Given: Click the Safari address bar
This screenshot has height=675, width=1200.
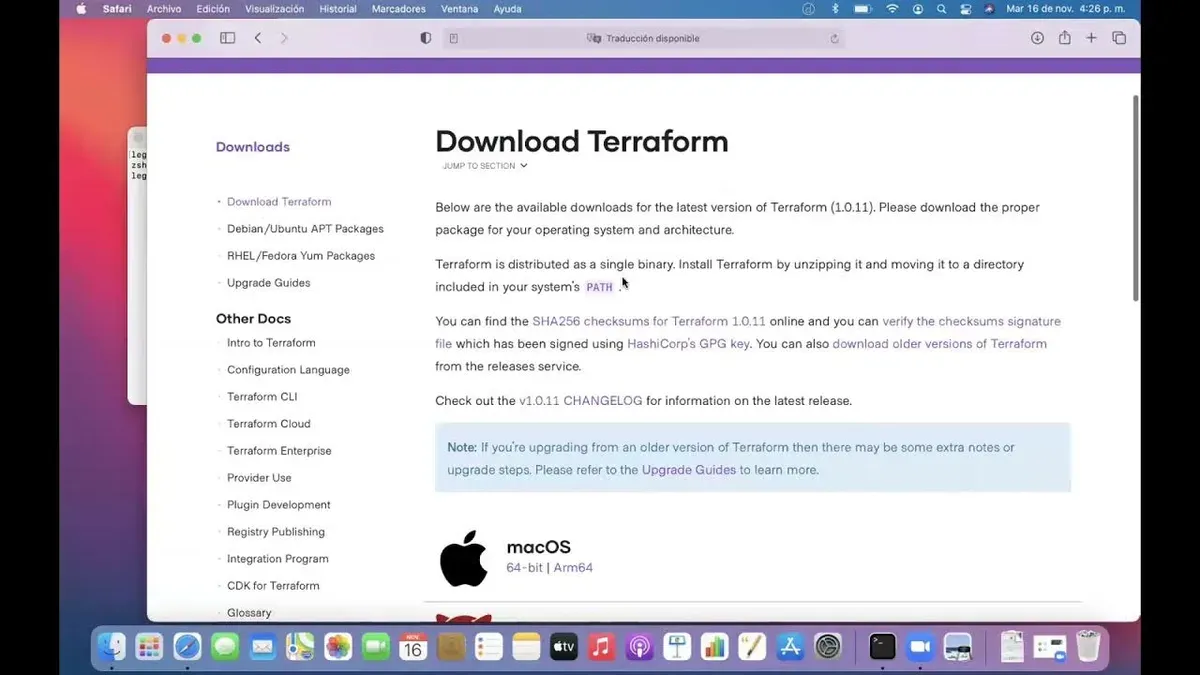Looking at the screenshot, I should 643,38.
